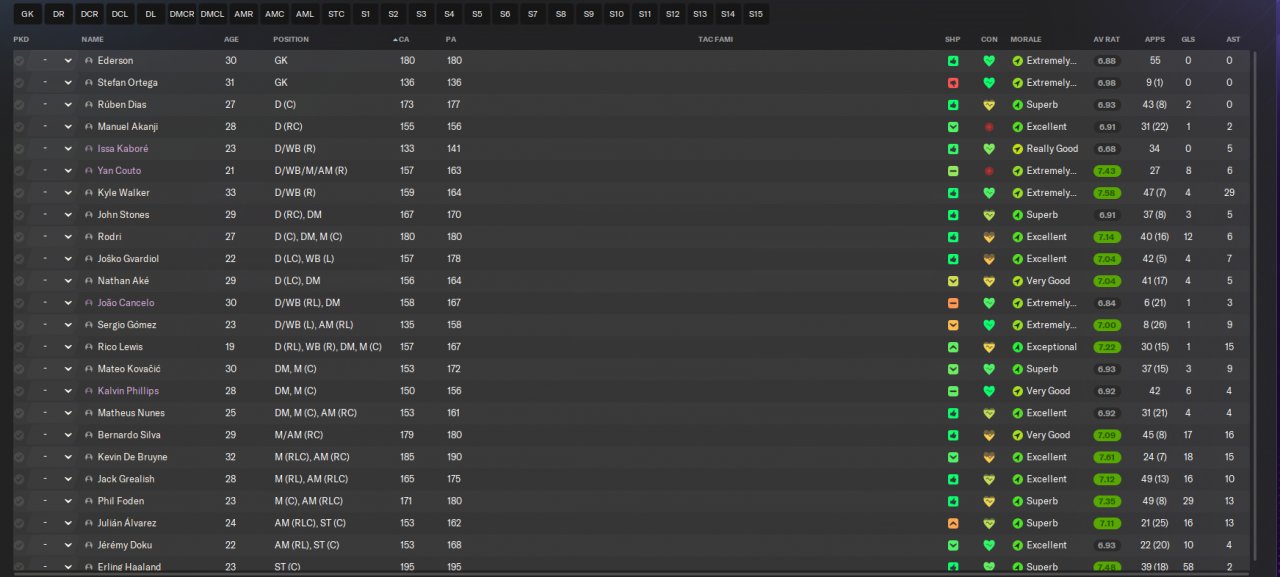Click Manuel Akanji's red injury condition icon
1280x577 pixels.
tap(989, 127)
